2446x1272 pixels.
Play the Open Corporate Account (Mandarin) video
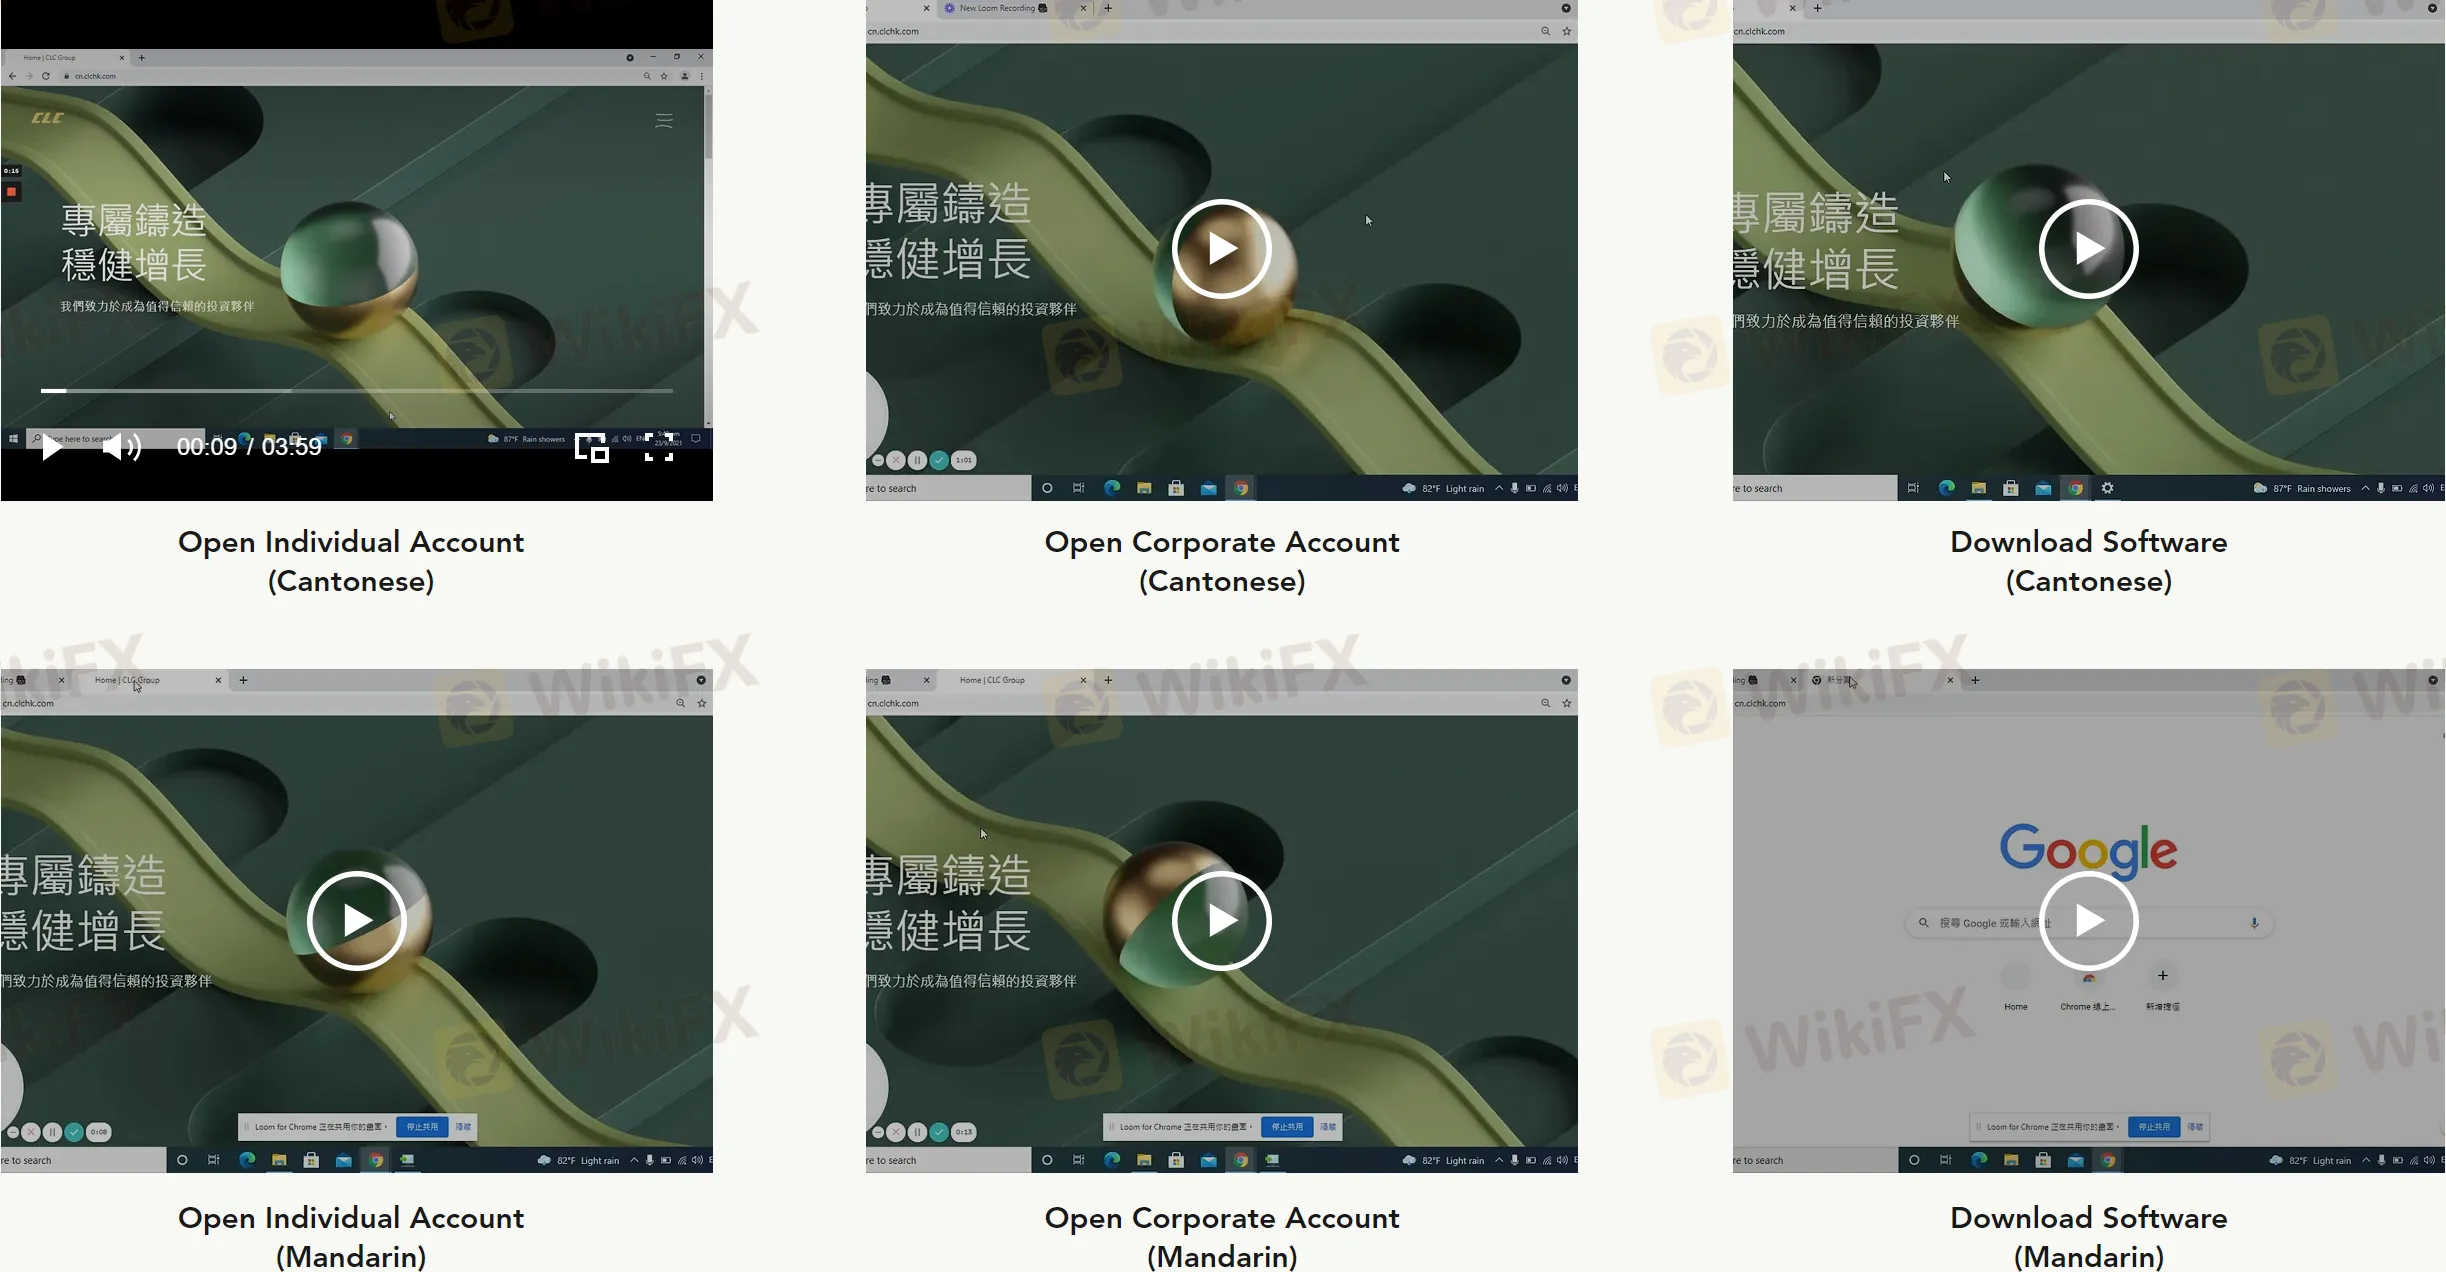tap(1221, 921)
